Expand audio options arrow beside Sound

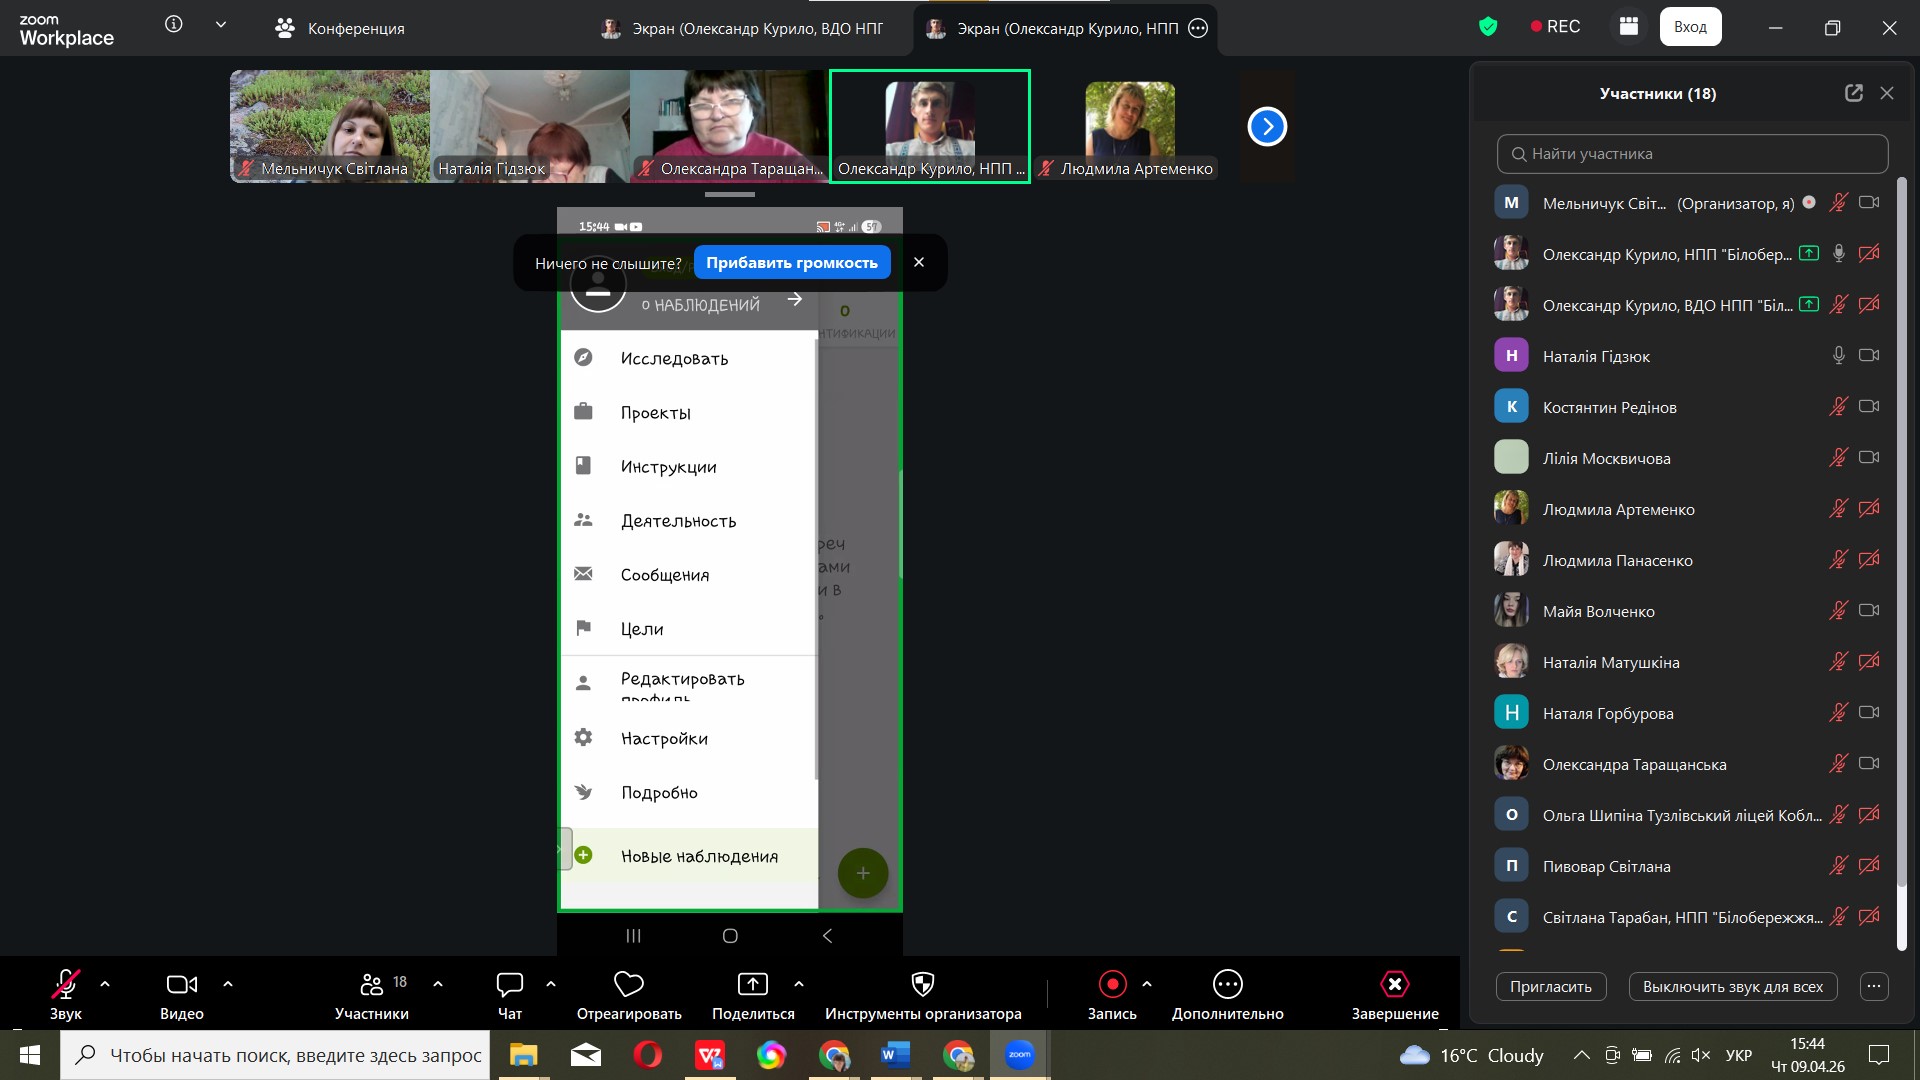pyautogui.click(x=105, y=984)
